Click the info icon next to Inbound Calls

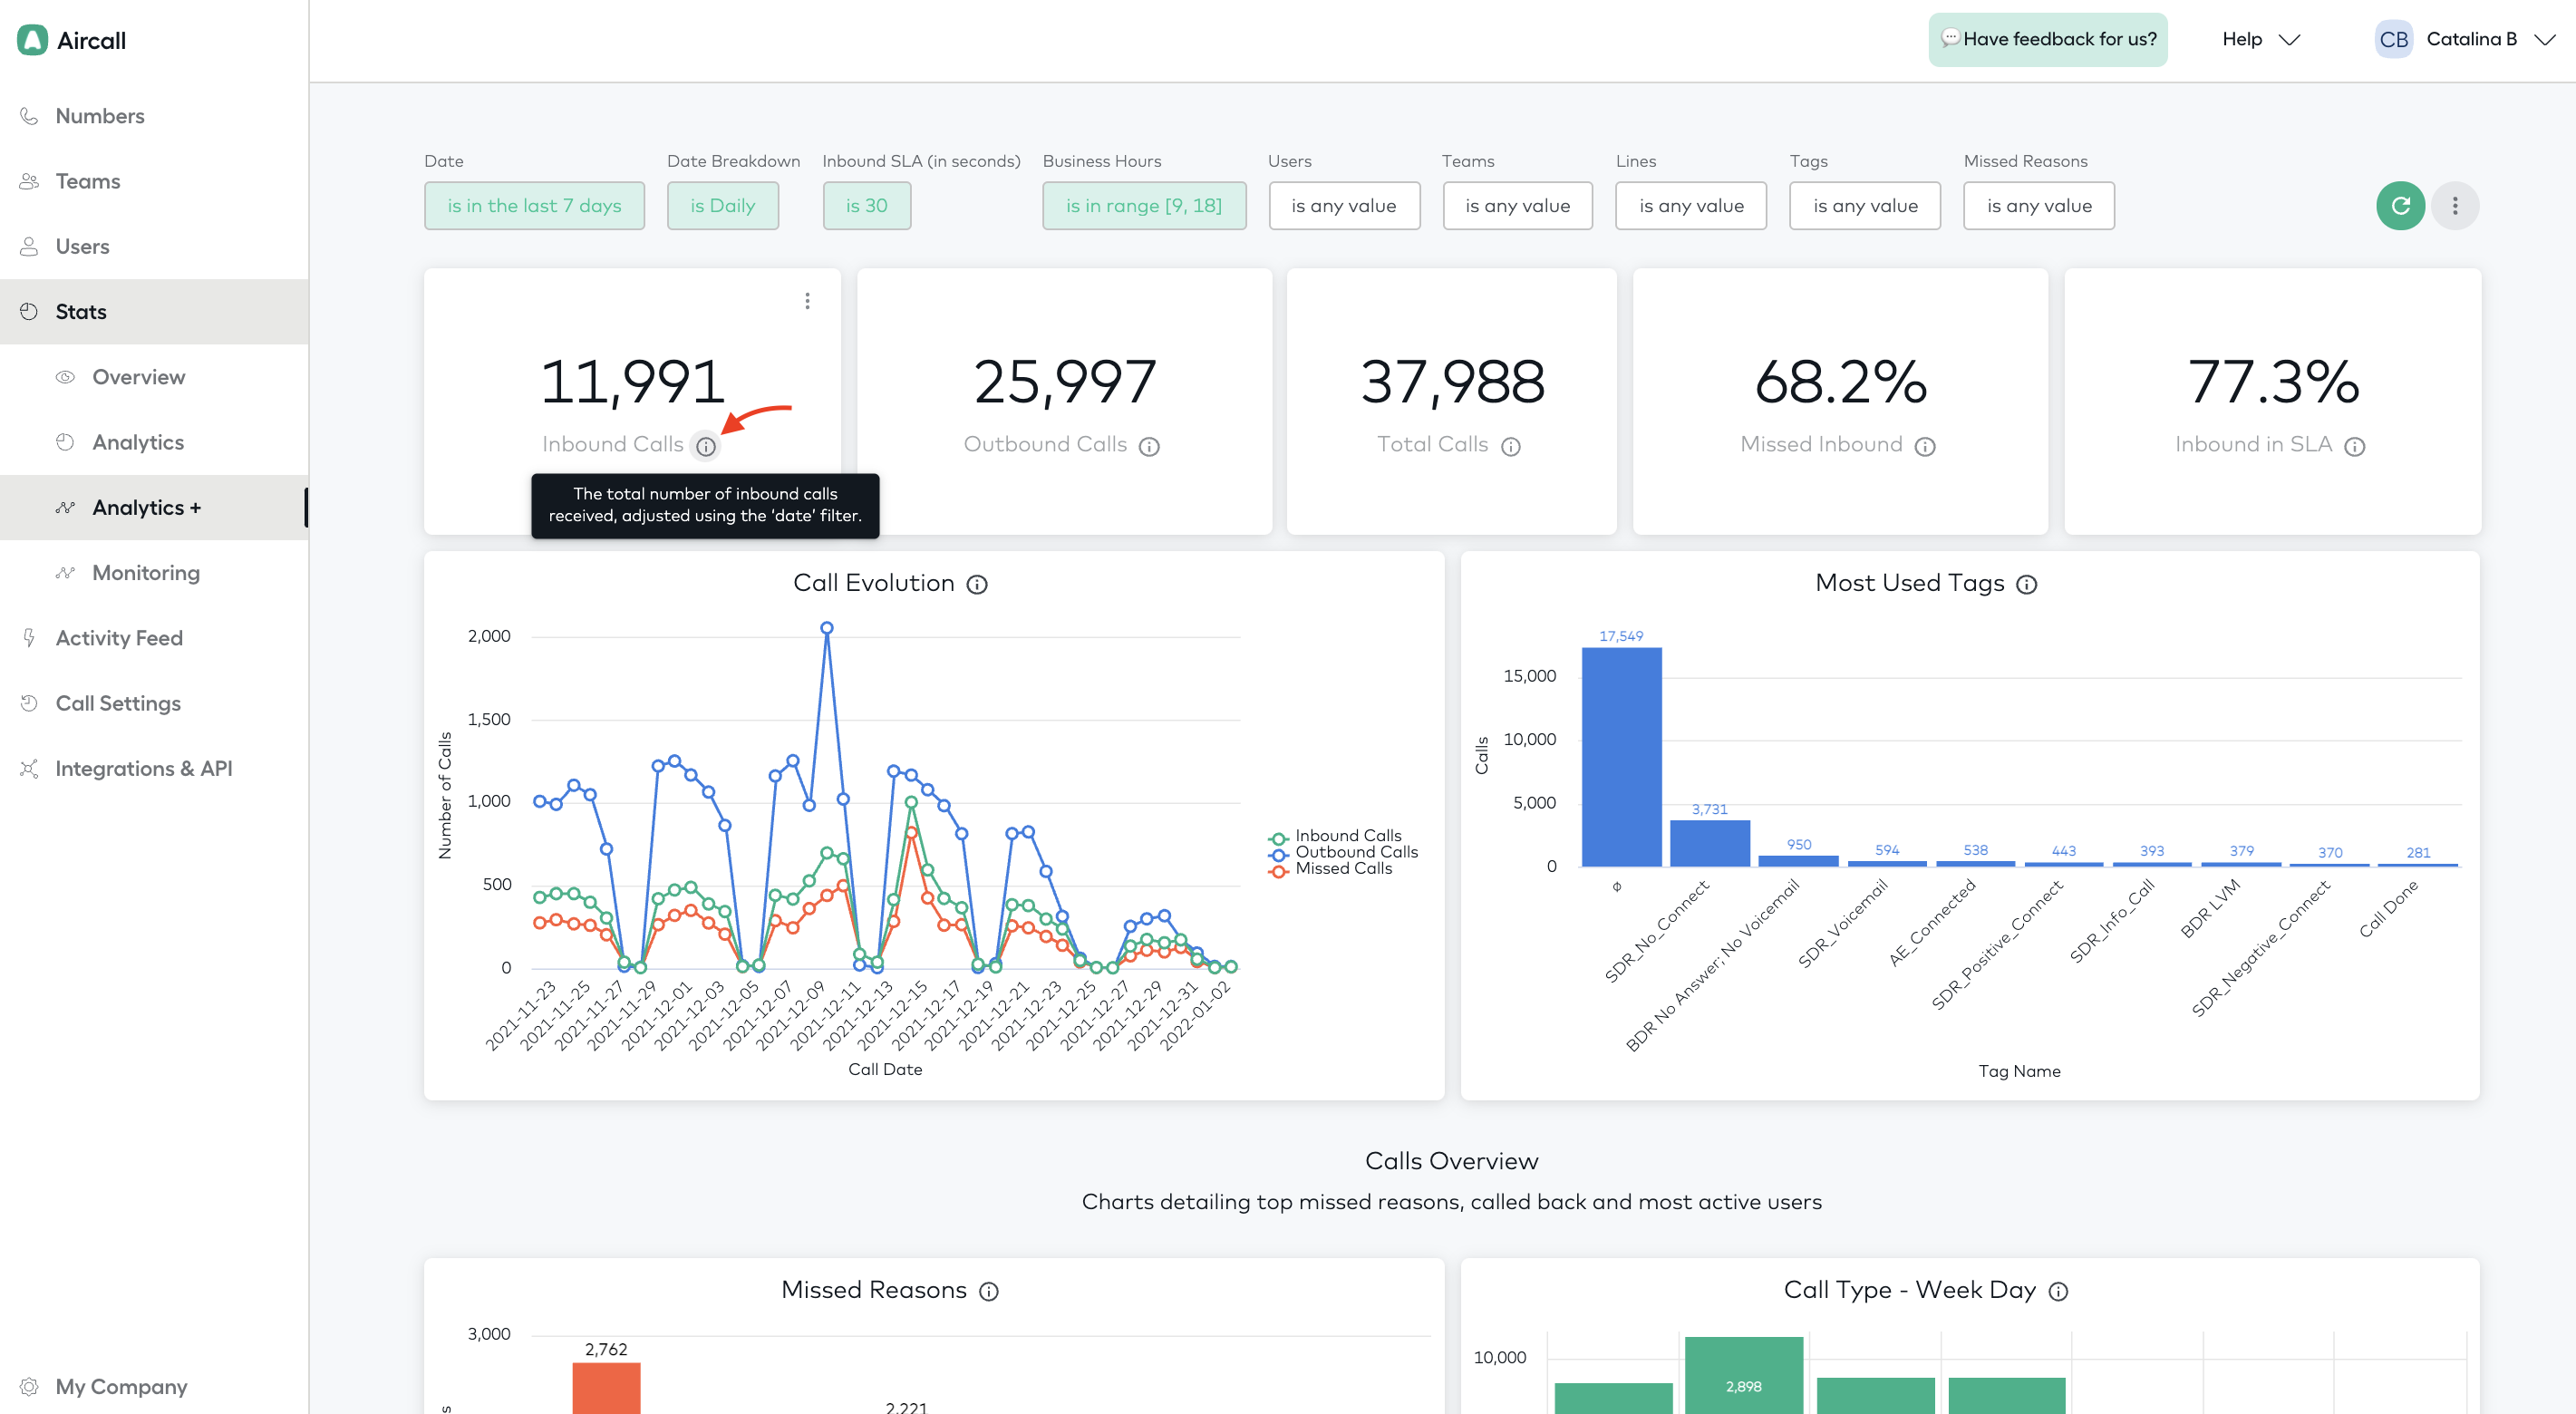click(706, 446)
